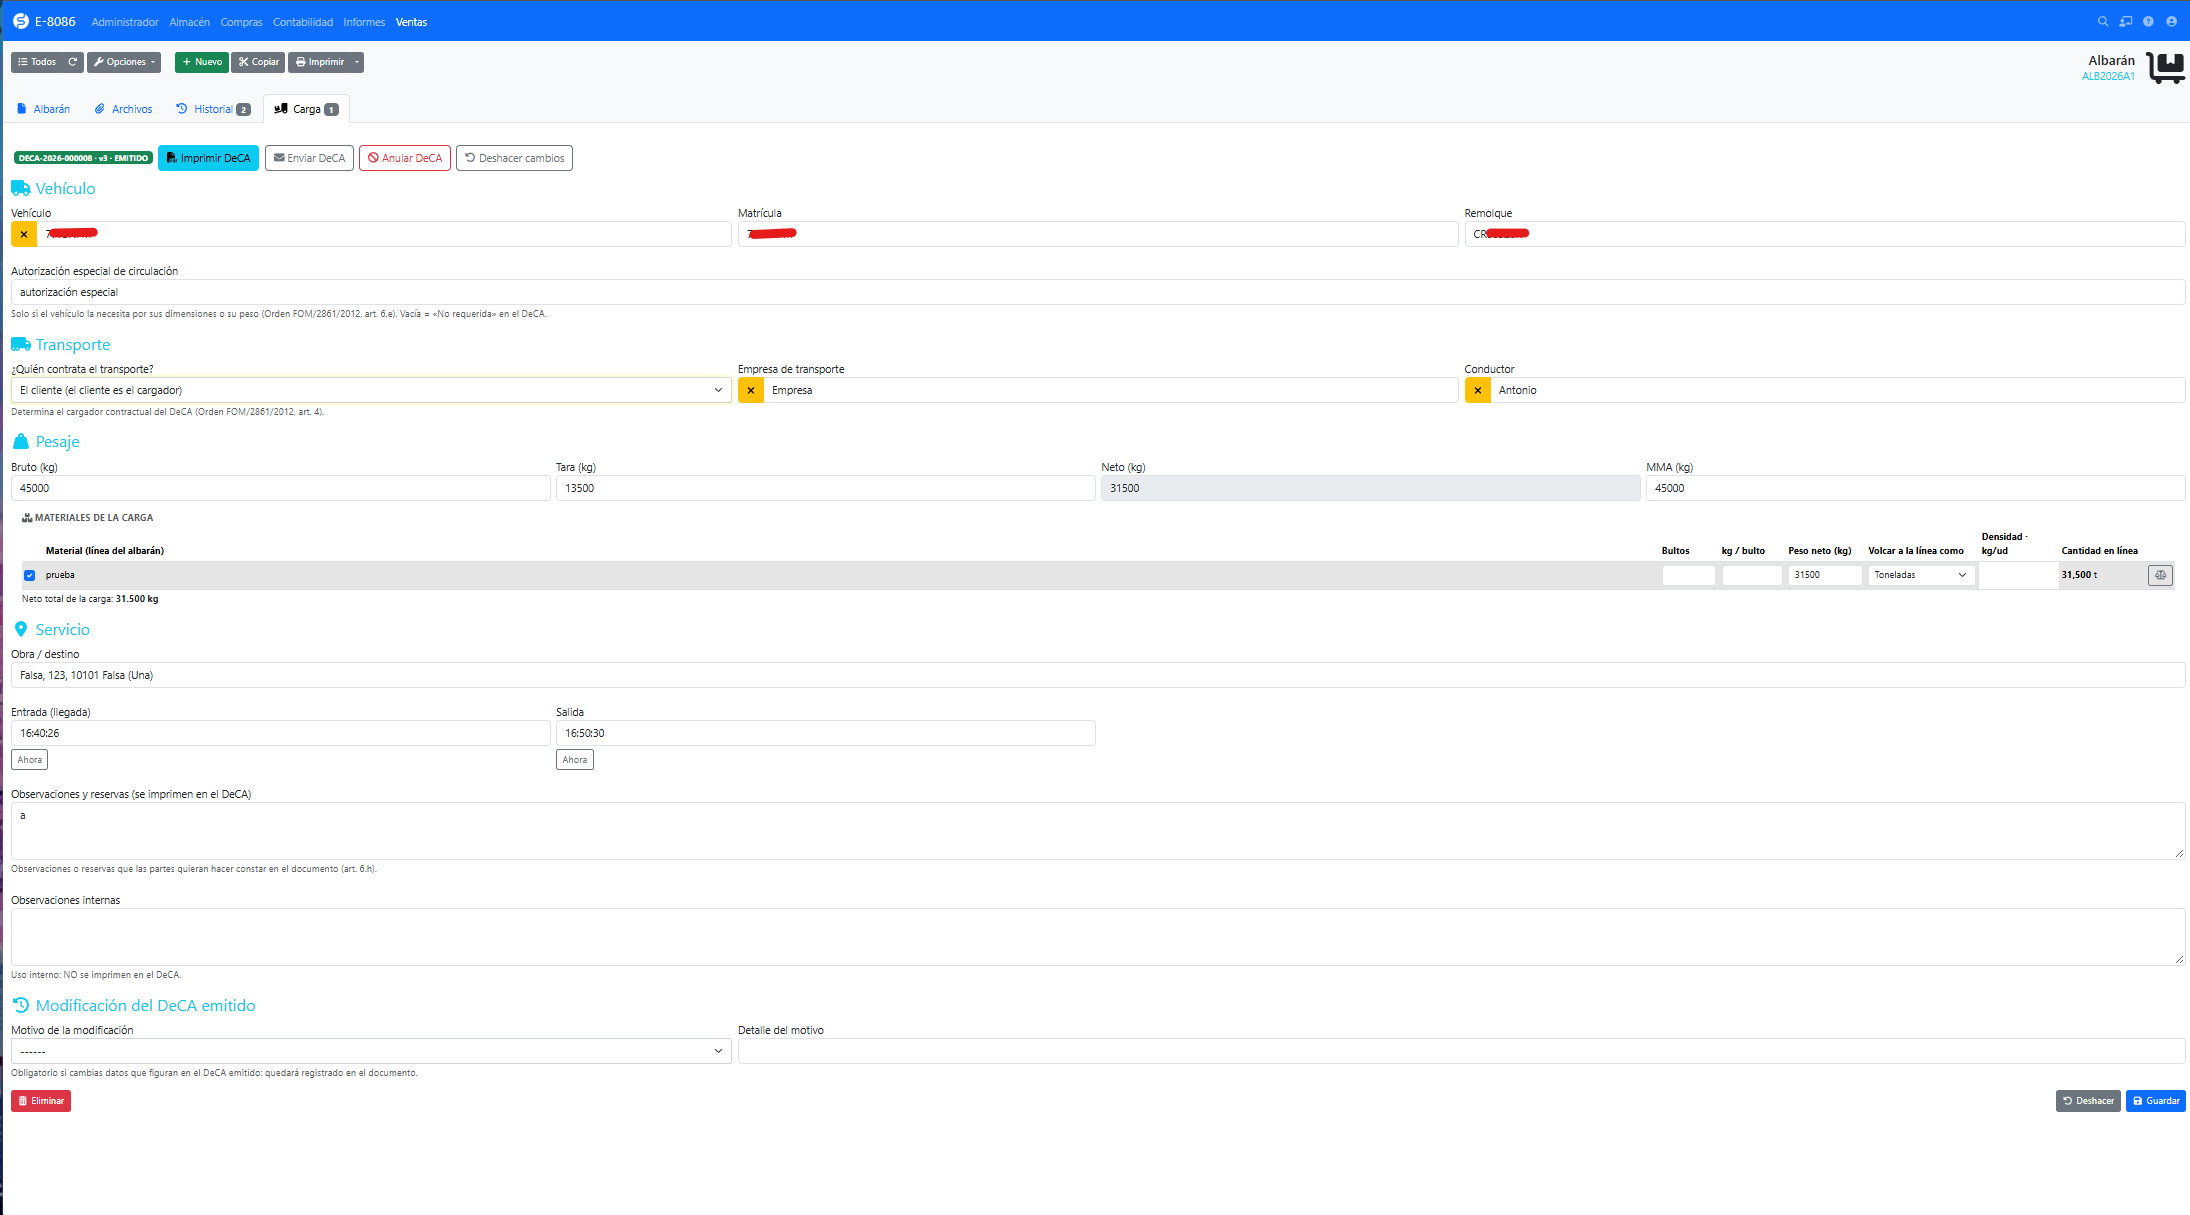
Task: Click the Todos list button
Action: pos(38,62)
